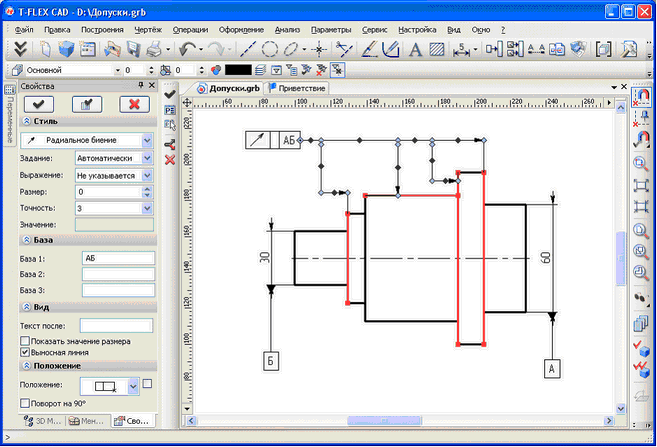The height and width of the screenshot is (447, 657).
Task: Click the bracketed 3D box icon
Action: pyautogui.click(x=603, y=49)
